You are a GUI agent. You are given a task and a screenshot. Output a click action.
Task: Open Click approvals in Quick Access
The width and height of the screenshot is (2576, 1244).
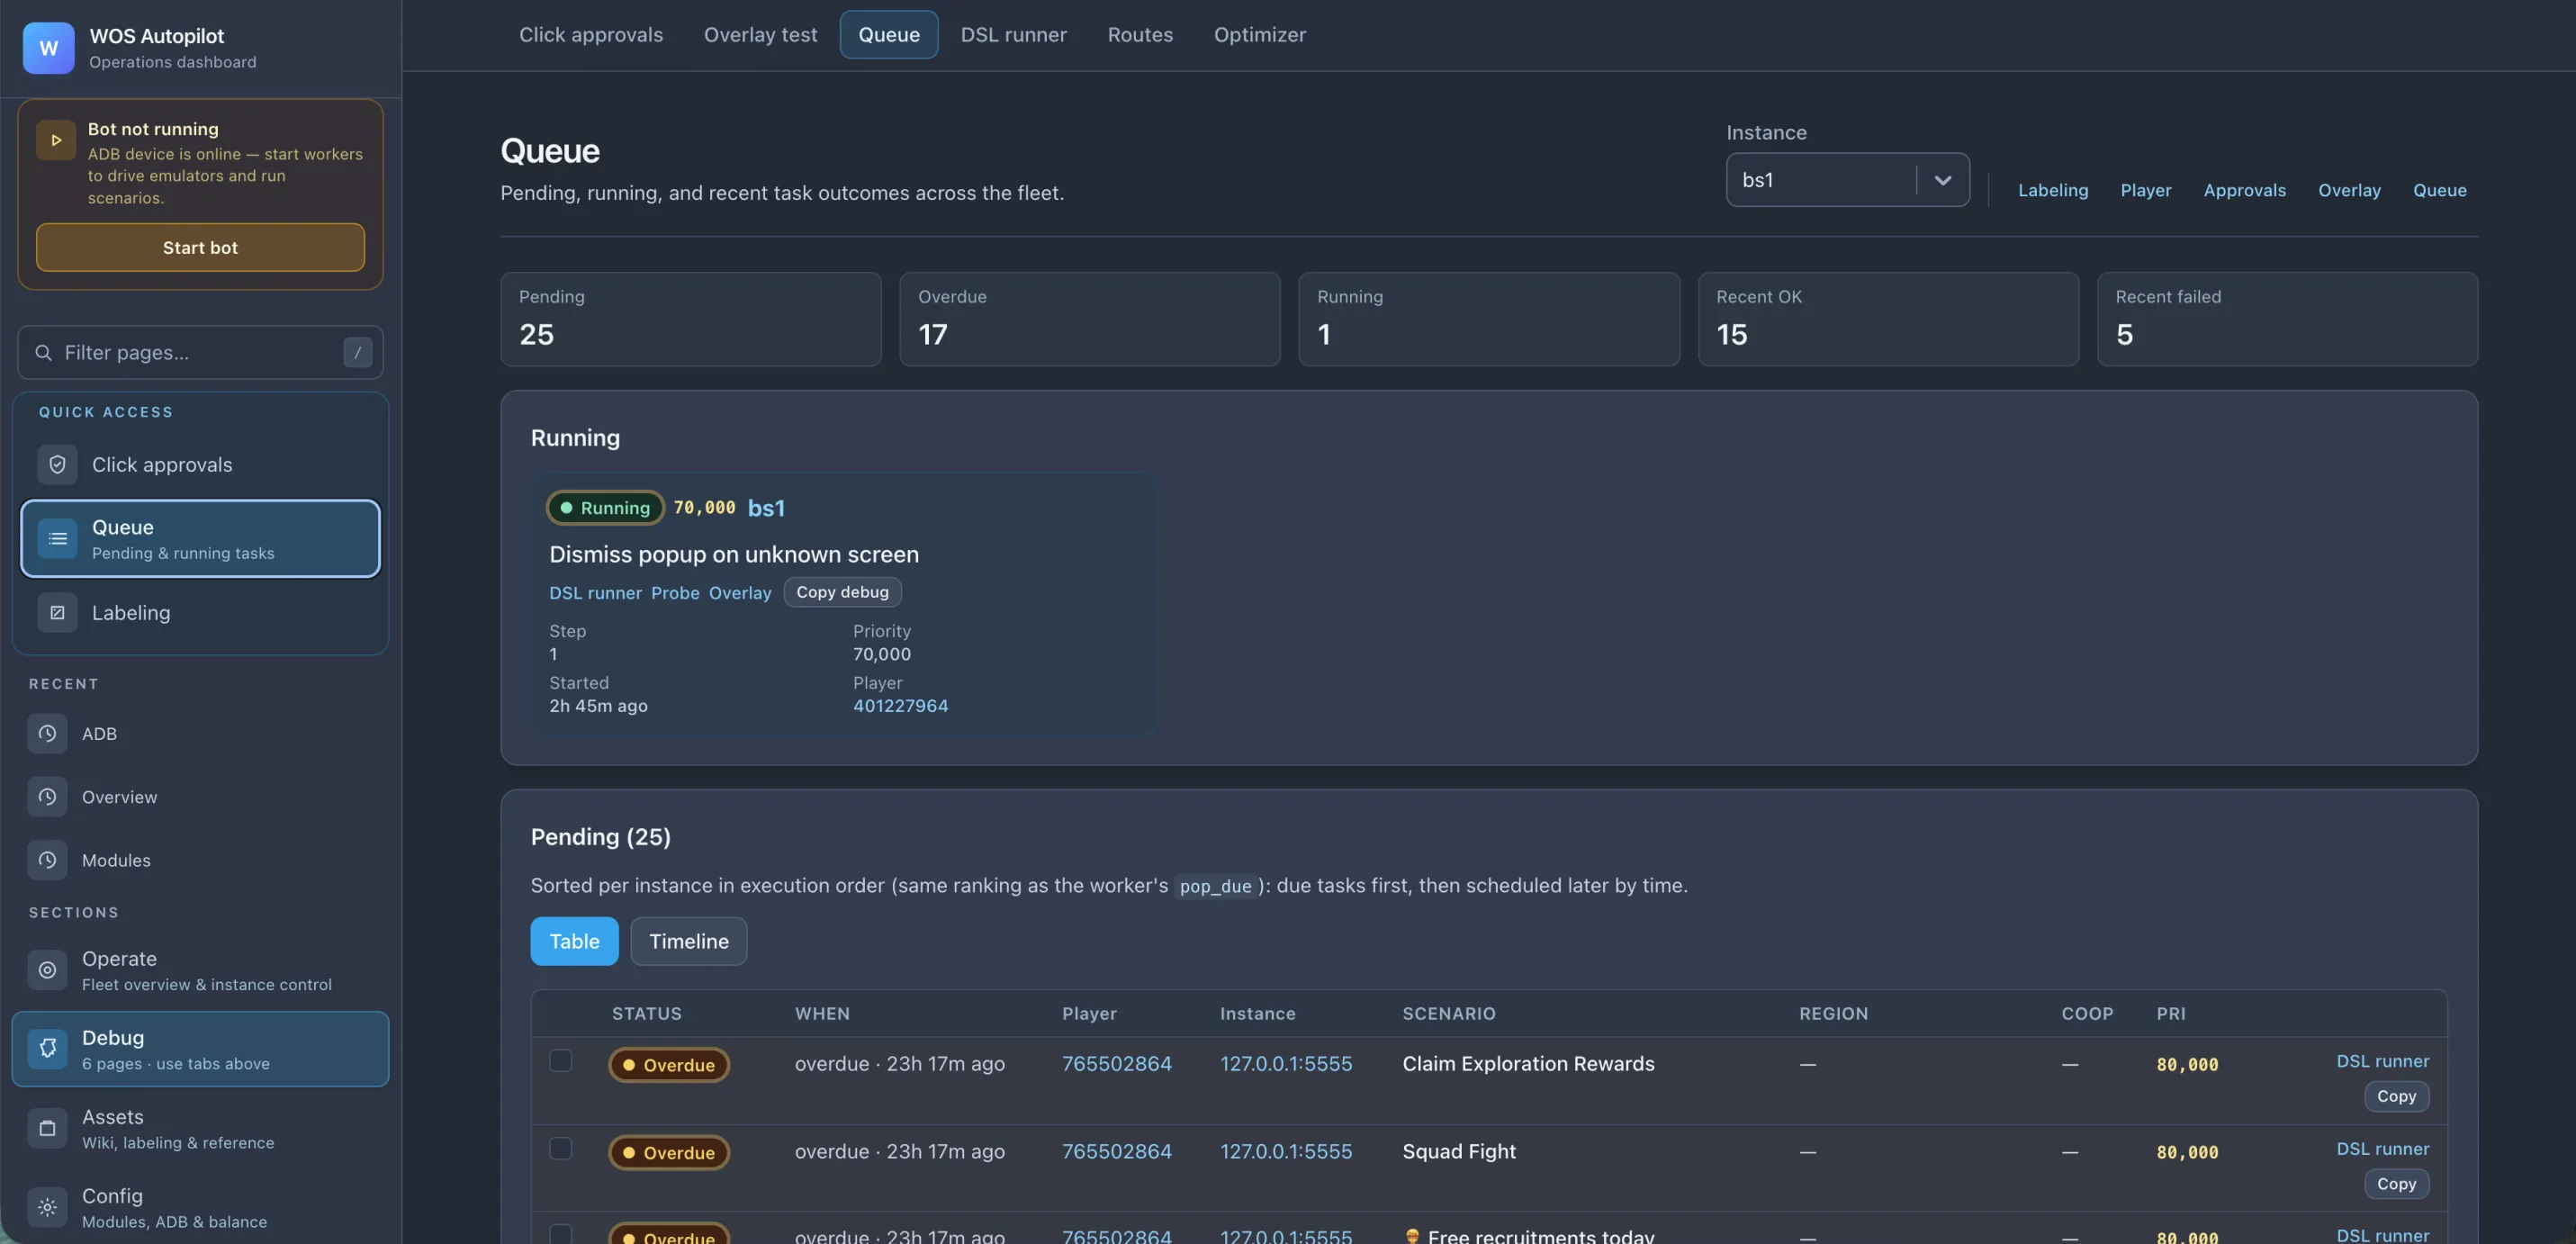[x=200, y=465]
